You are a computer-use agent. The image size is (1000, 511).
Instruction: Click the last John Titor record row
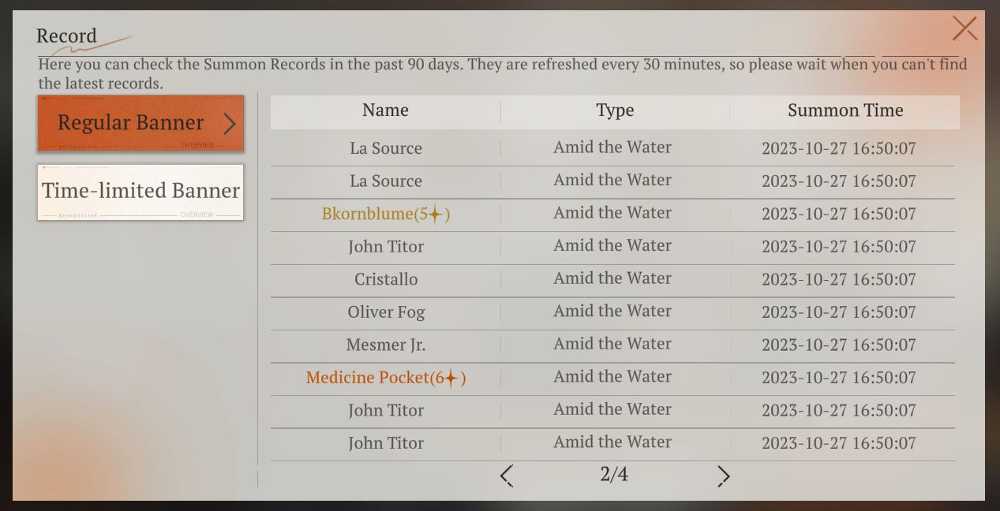tap(612, 443)
